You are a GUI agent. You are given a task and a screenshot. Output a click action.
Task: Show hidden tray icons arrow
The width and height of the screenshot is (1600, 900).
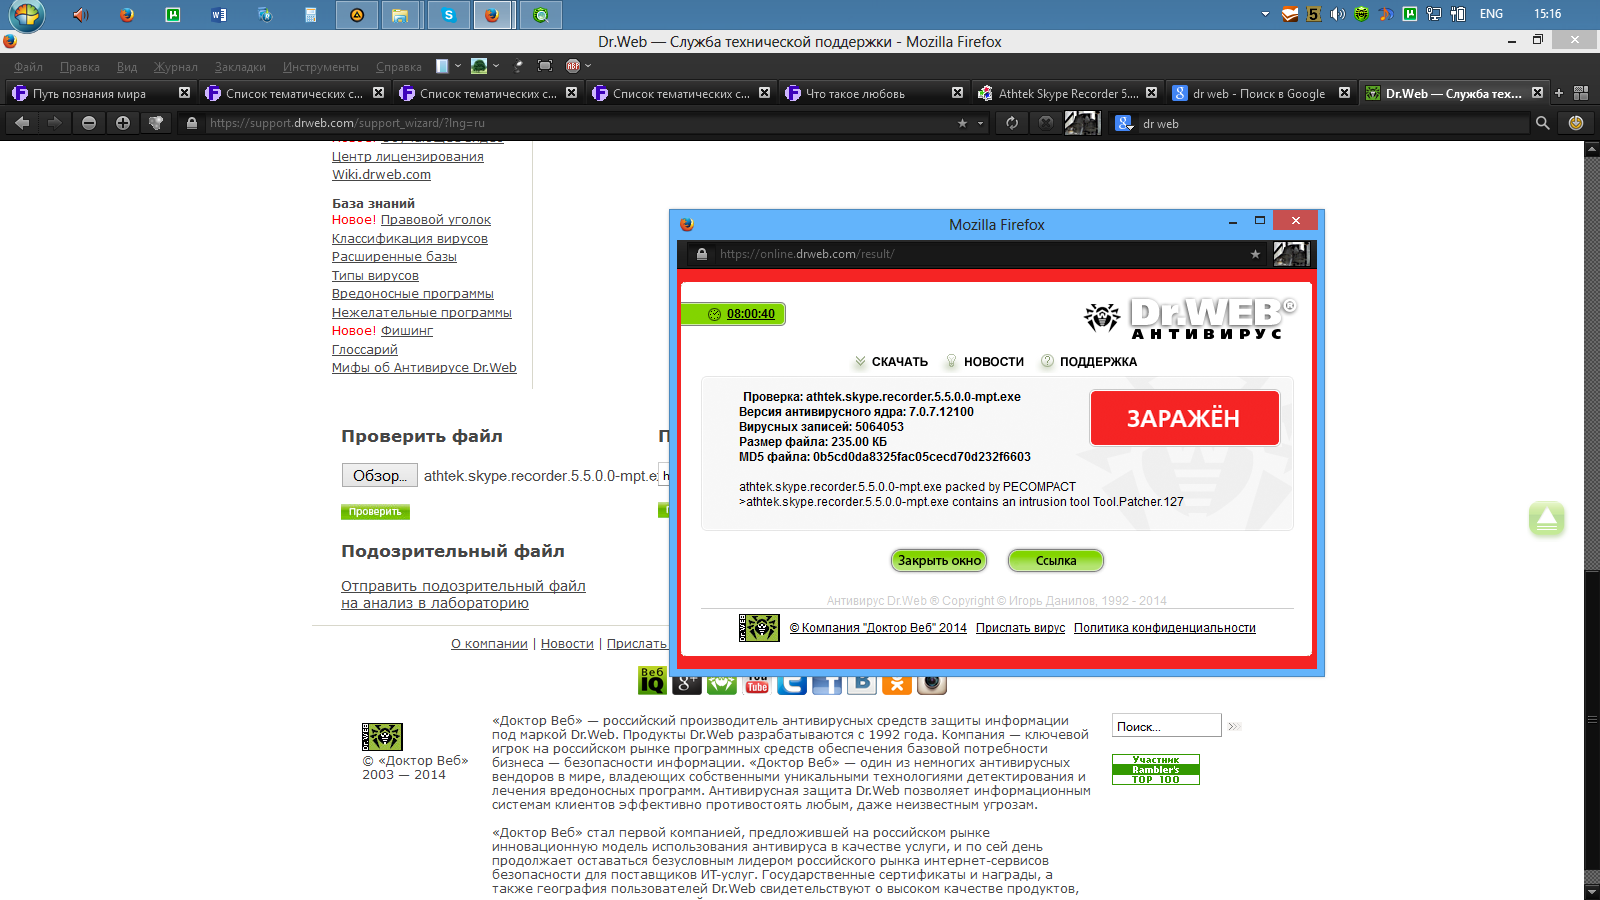click(1265, 14)
